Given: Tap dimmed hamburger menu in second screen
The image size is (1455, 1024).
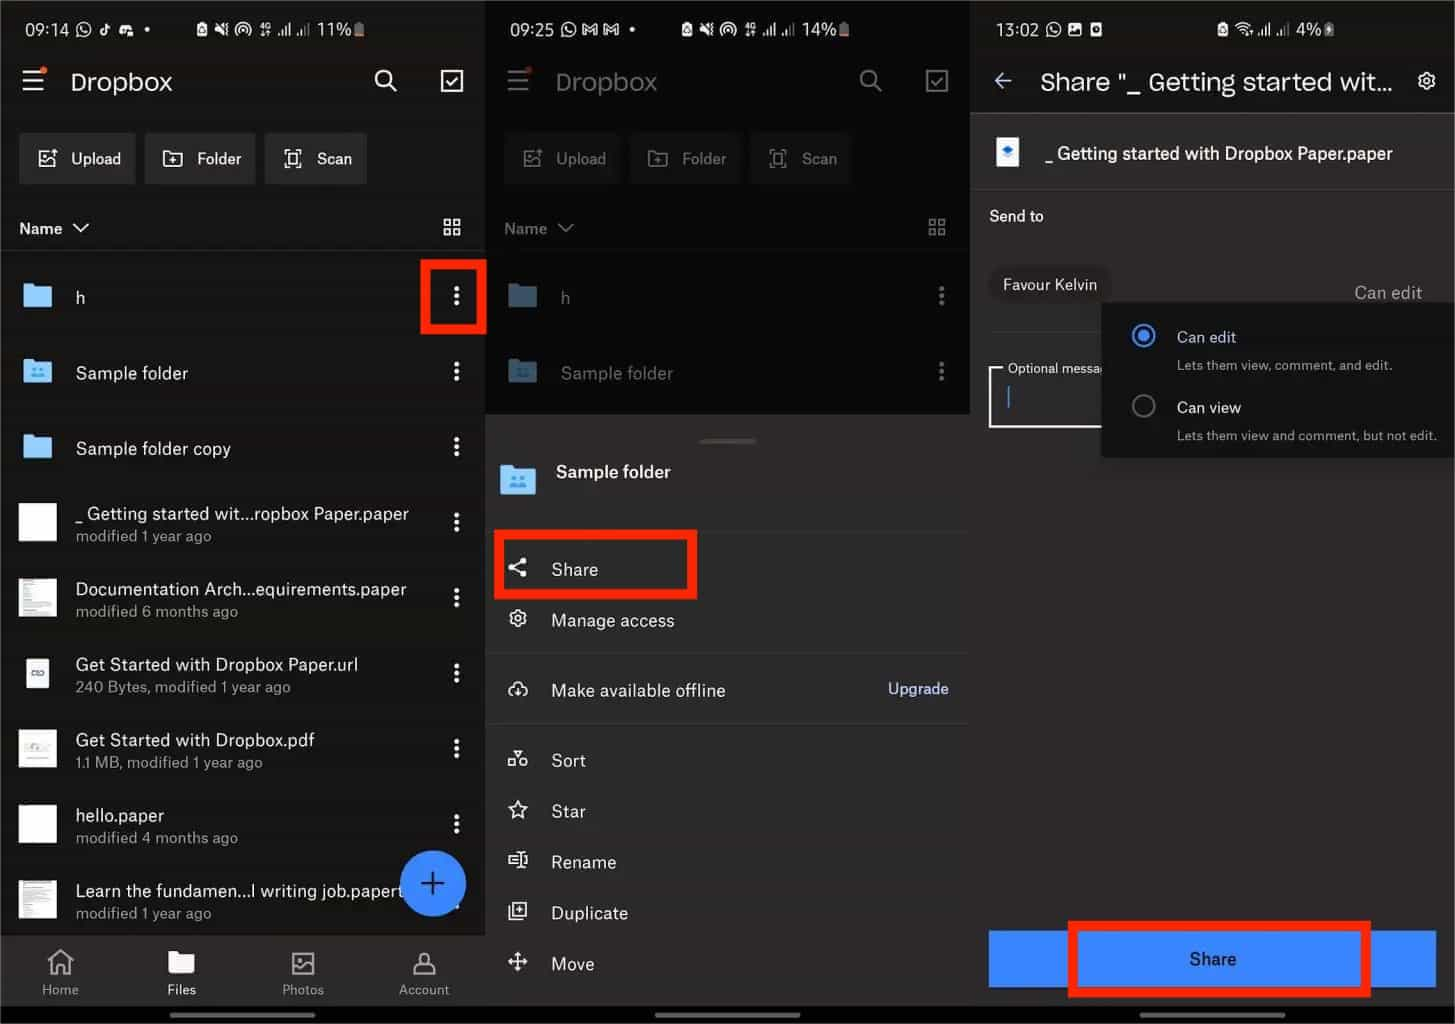Looking at the screenshot, I should 518,80.
